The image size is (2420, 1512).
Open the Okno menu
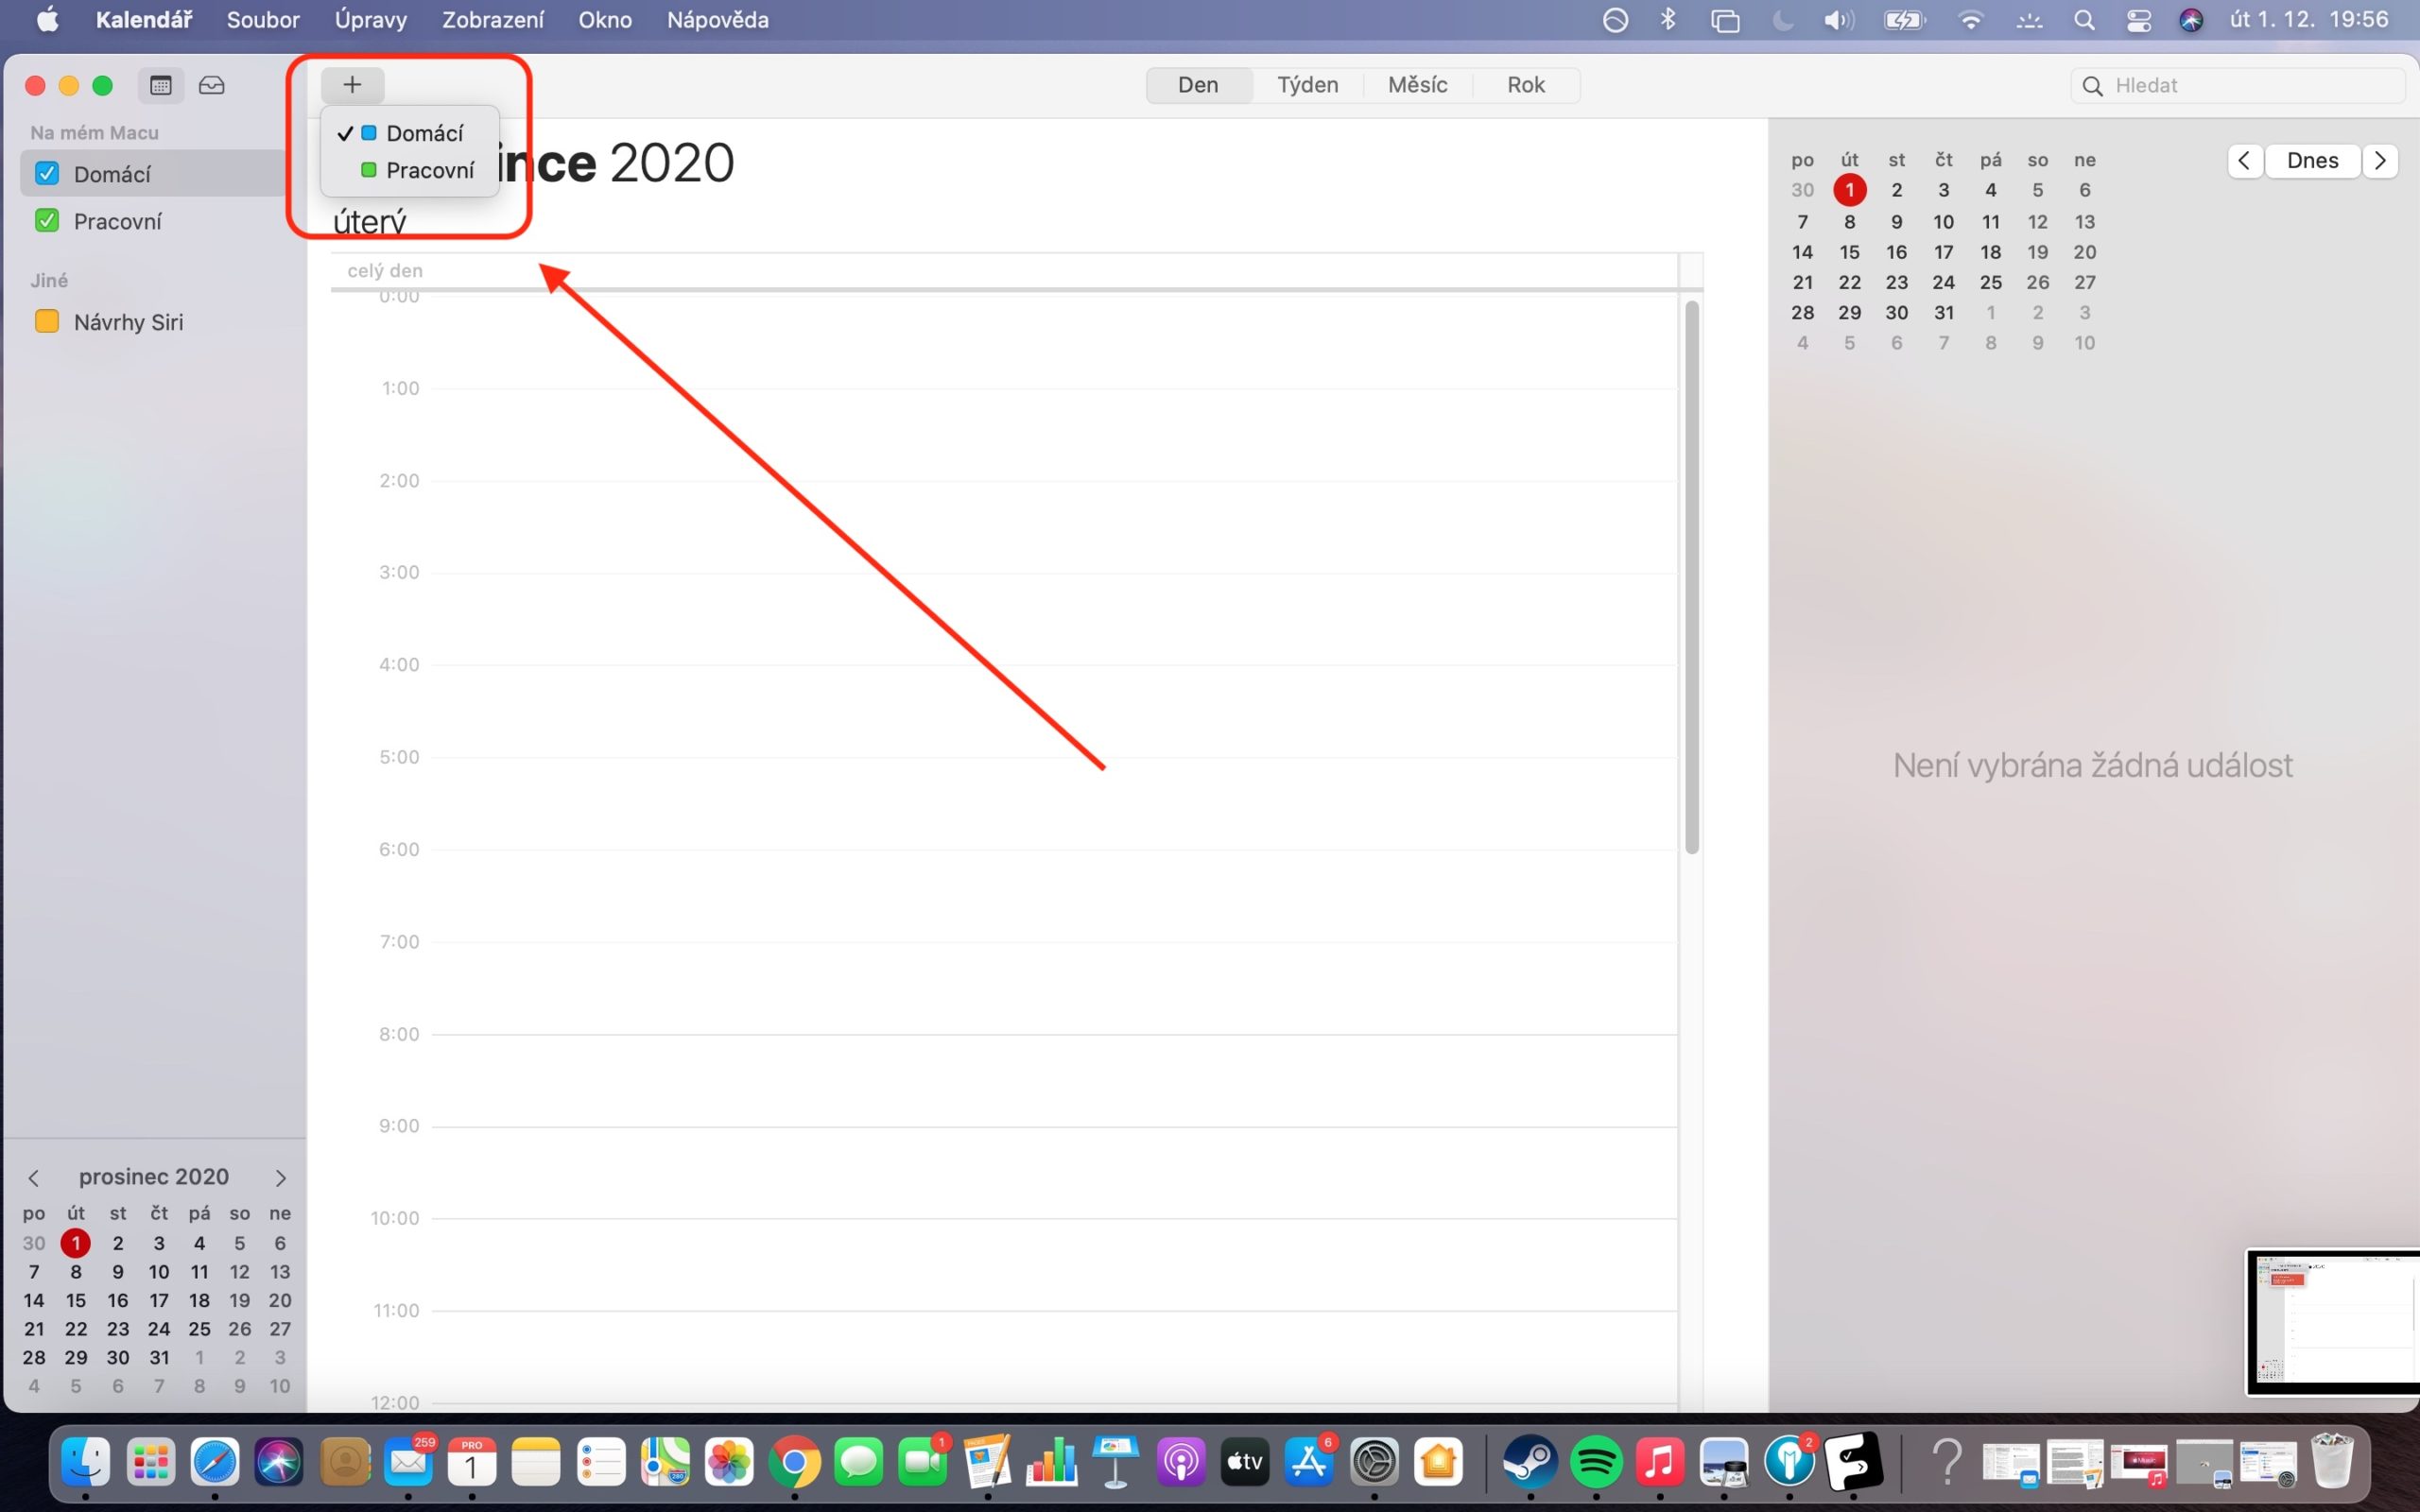pyautogui.click(x=605, y=20)
